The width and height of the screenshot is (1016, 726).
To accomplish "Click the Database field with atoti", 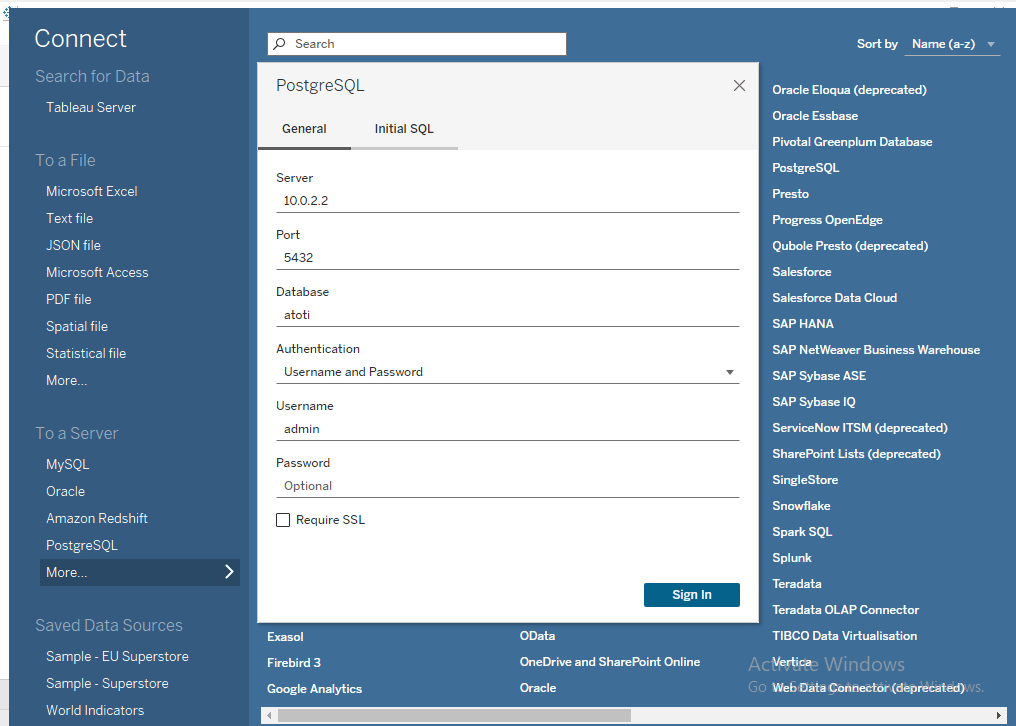I will click(507, 315).
